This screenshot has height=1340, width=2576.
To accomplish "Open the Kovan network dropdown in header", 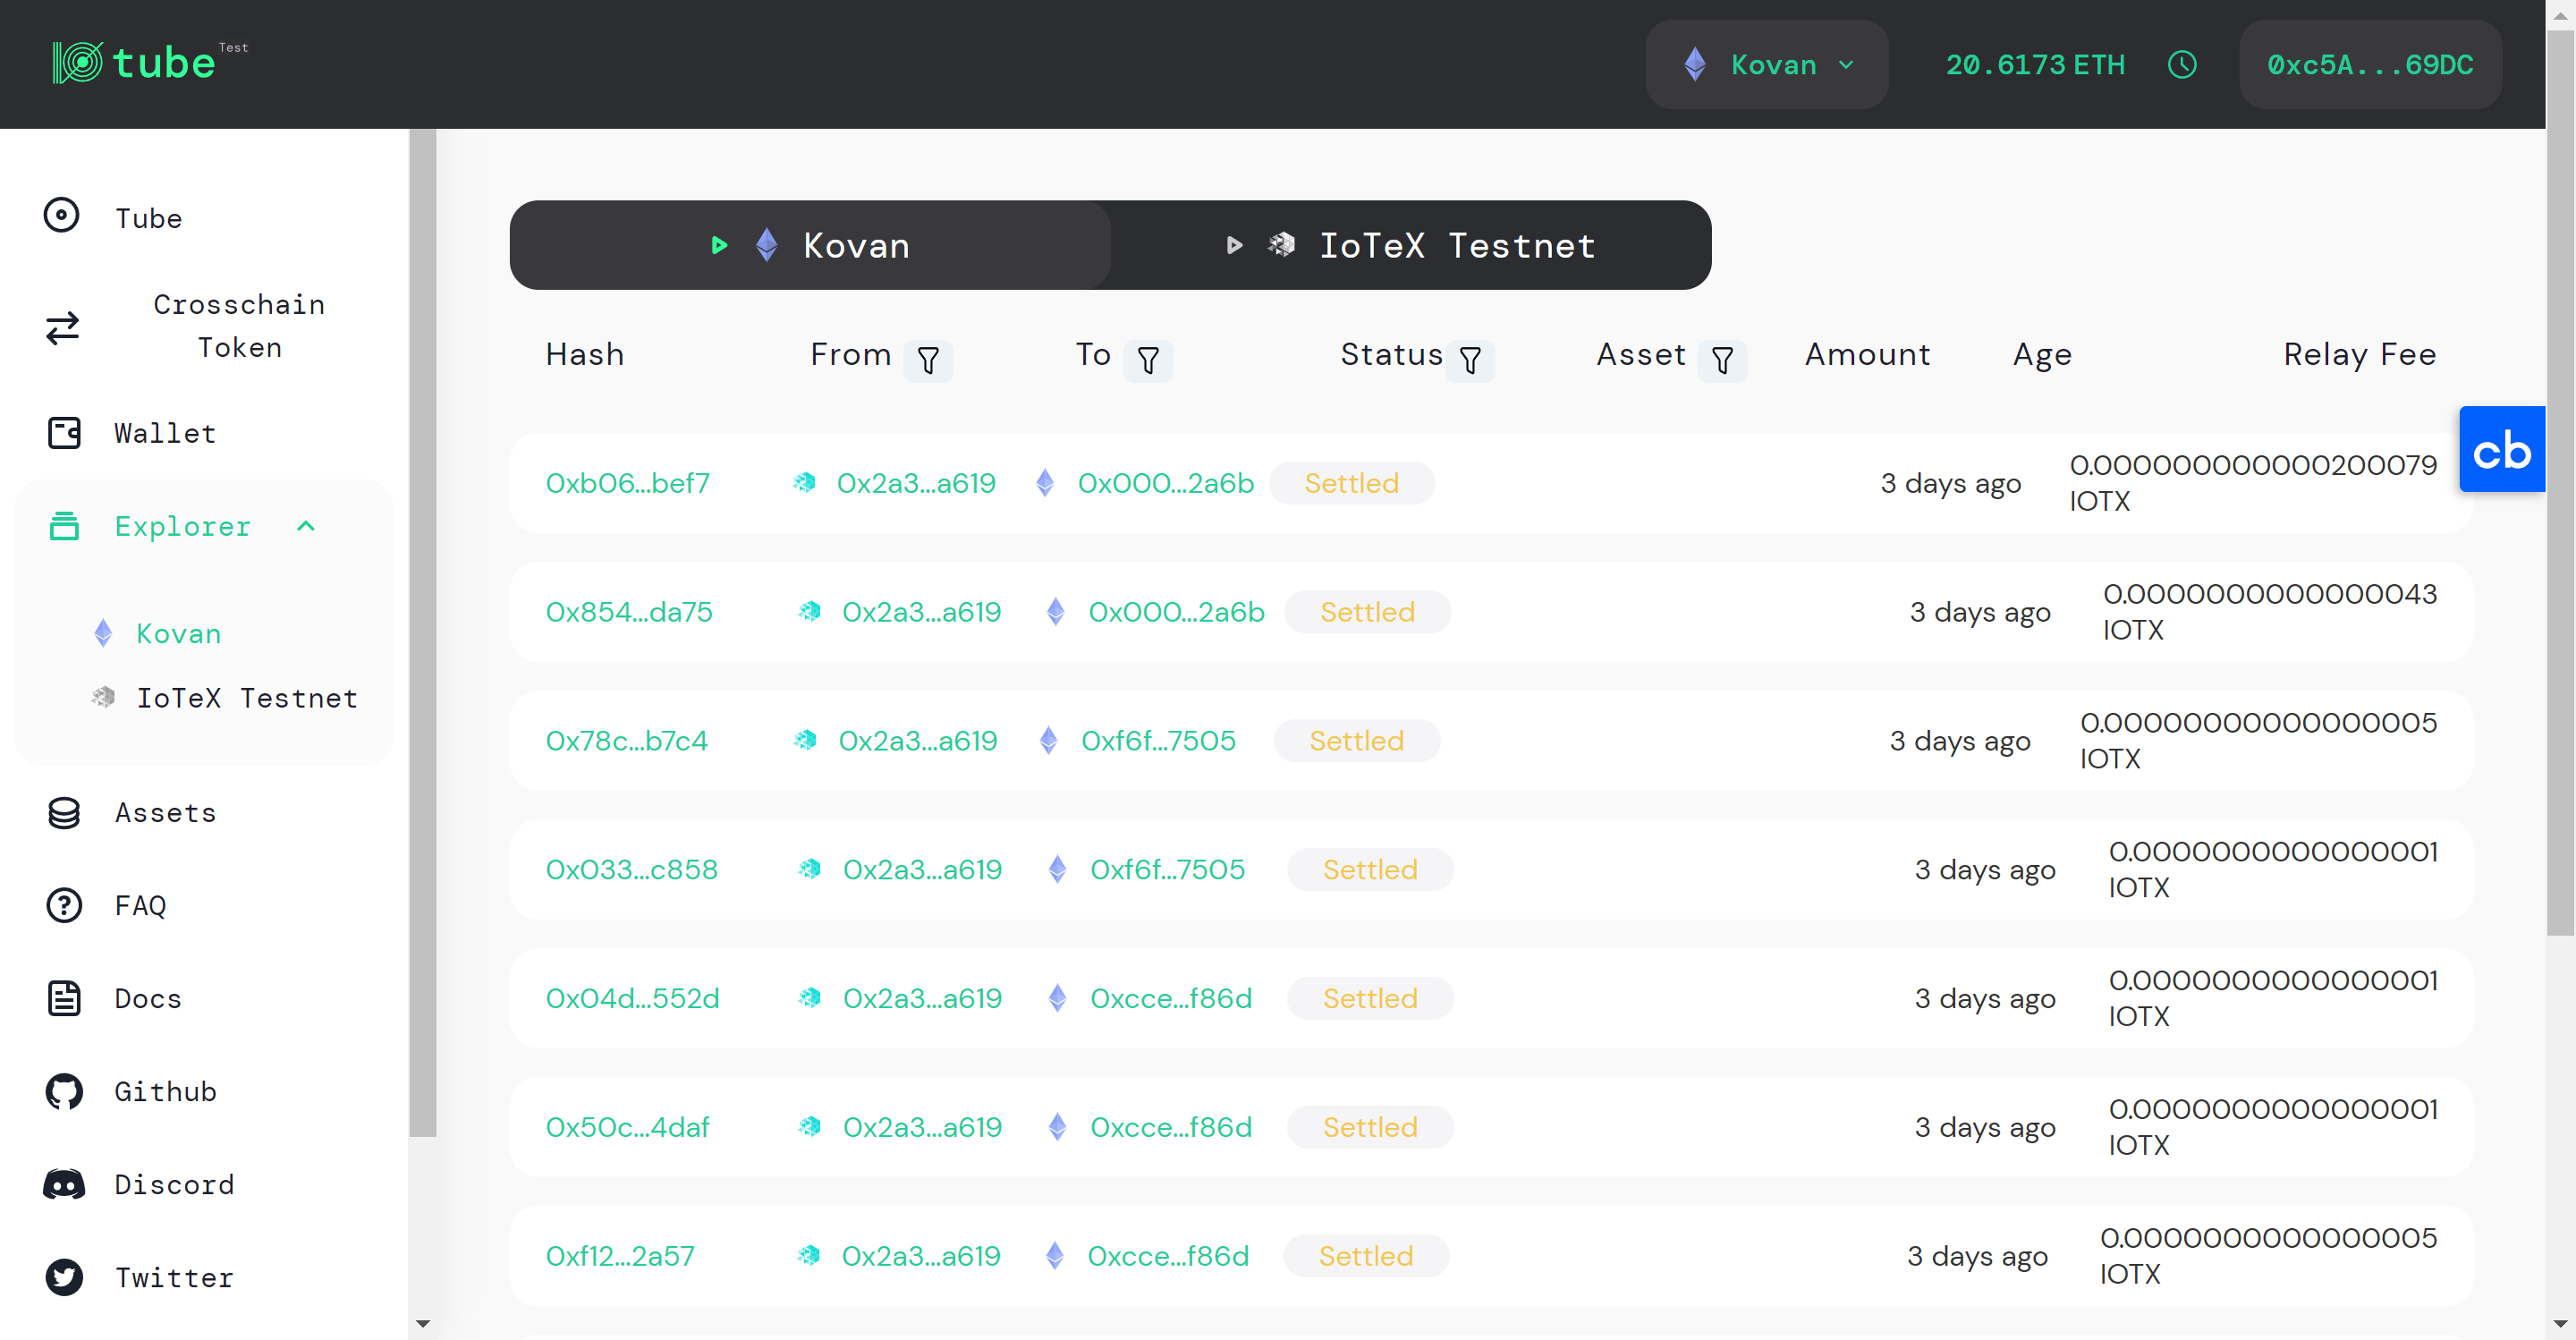I will [x=1767, y=65].
